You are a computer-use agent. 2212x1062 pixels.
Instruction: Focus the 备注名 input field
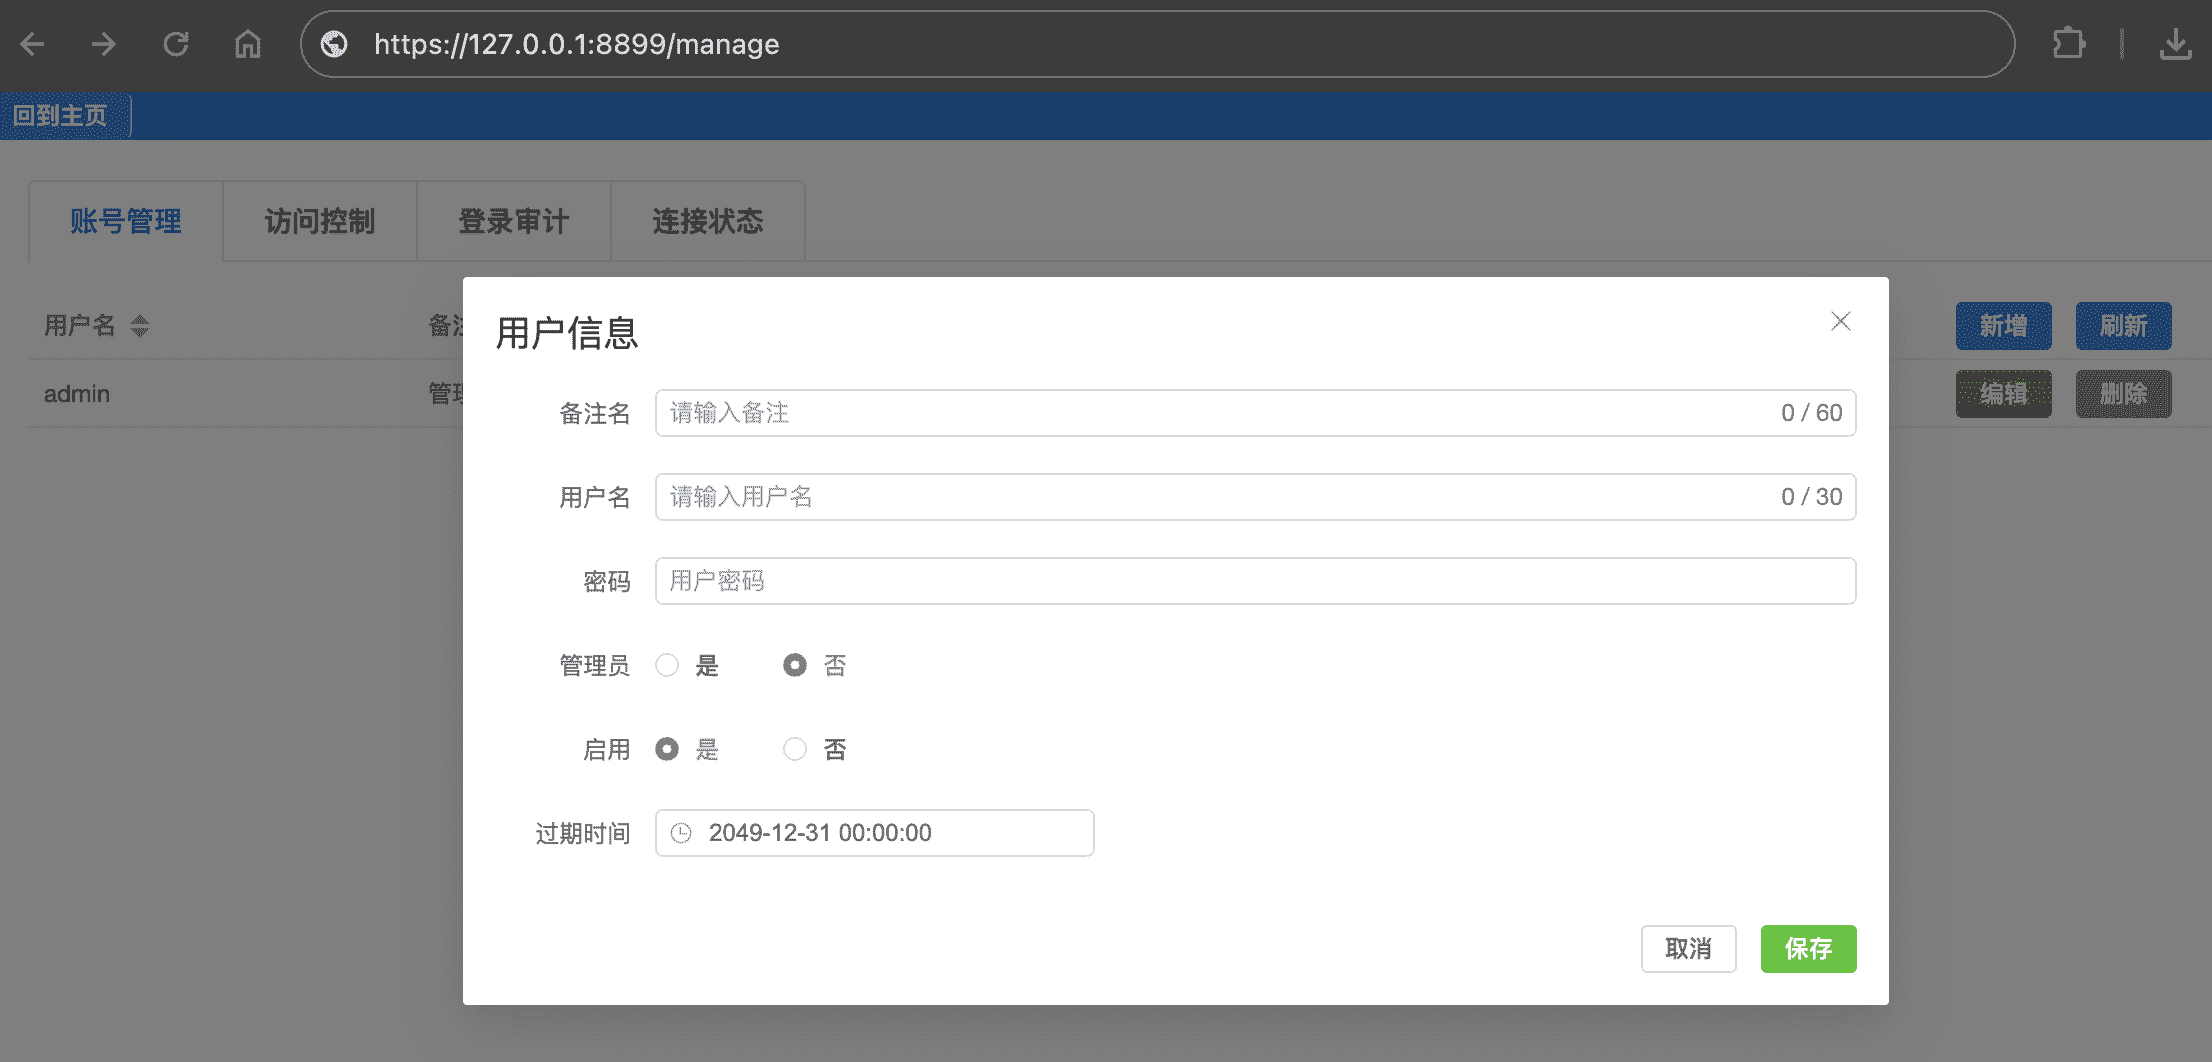[1256, 413]
